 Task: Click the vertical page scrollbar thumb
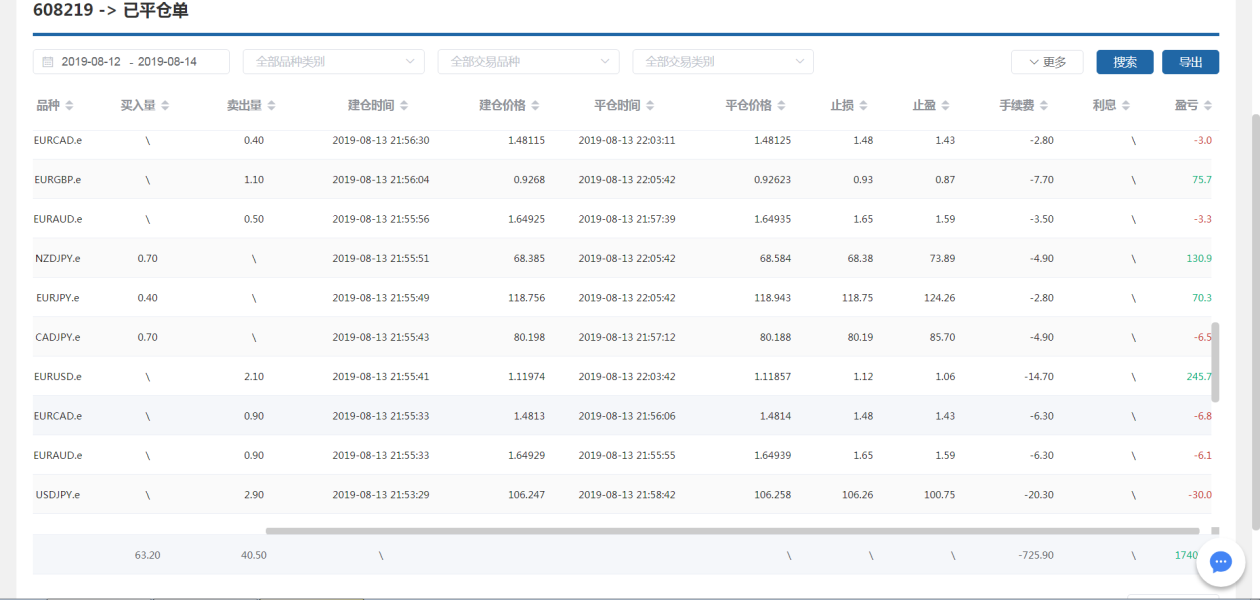click(1216, 362)
